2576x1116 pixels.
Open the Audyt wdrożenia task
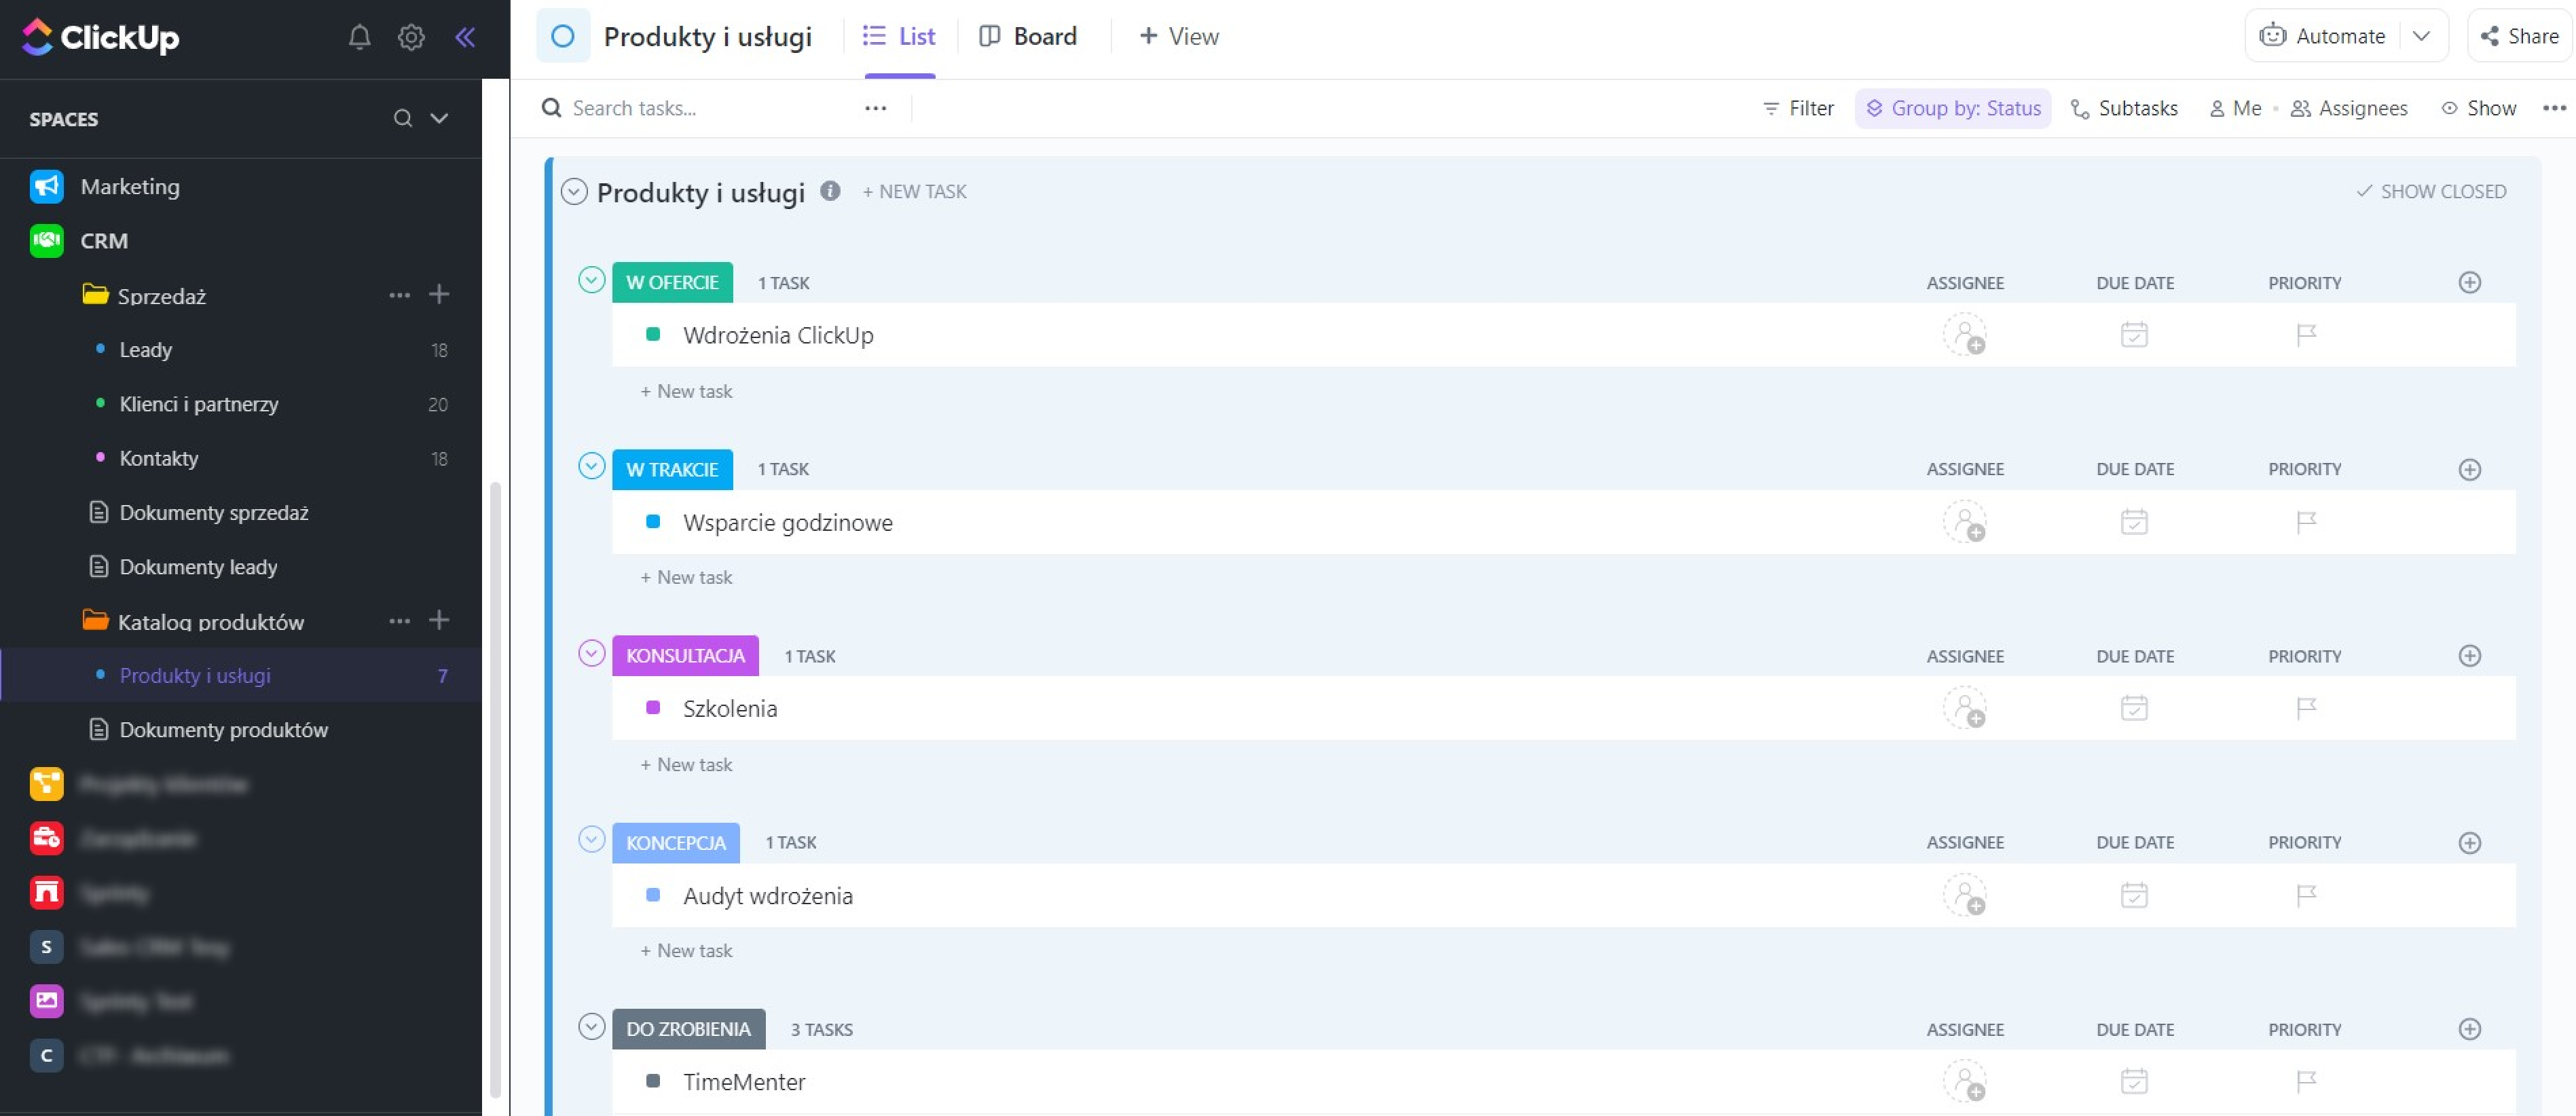pyautogui.click(x=768, y=896)
